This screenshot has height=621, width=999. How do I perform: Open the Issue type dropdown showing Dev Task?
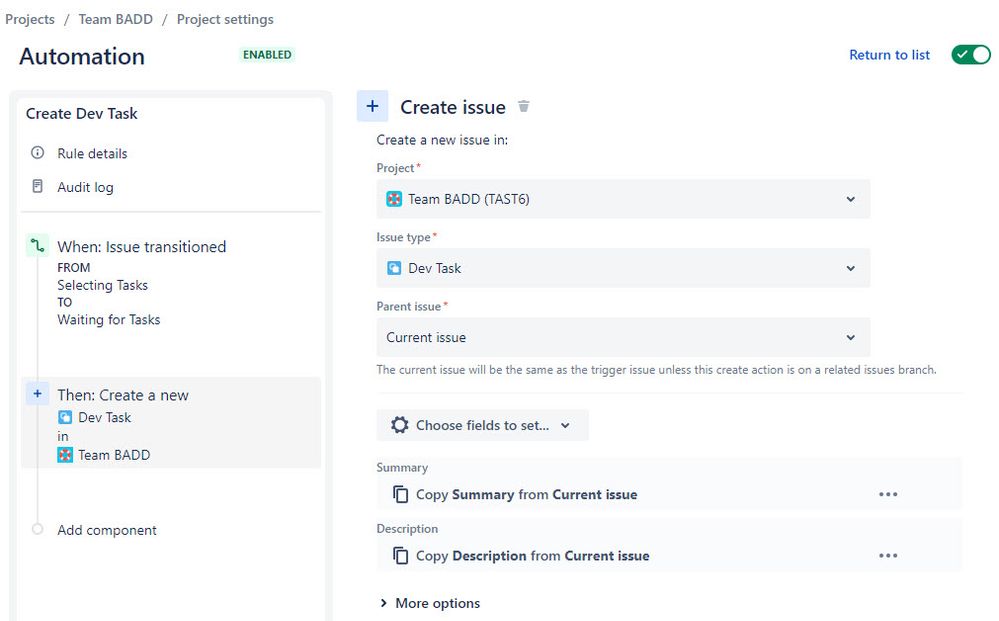pos(623,268)
